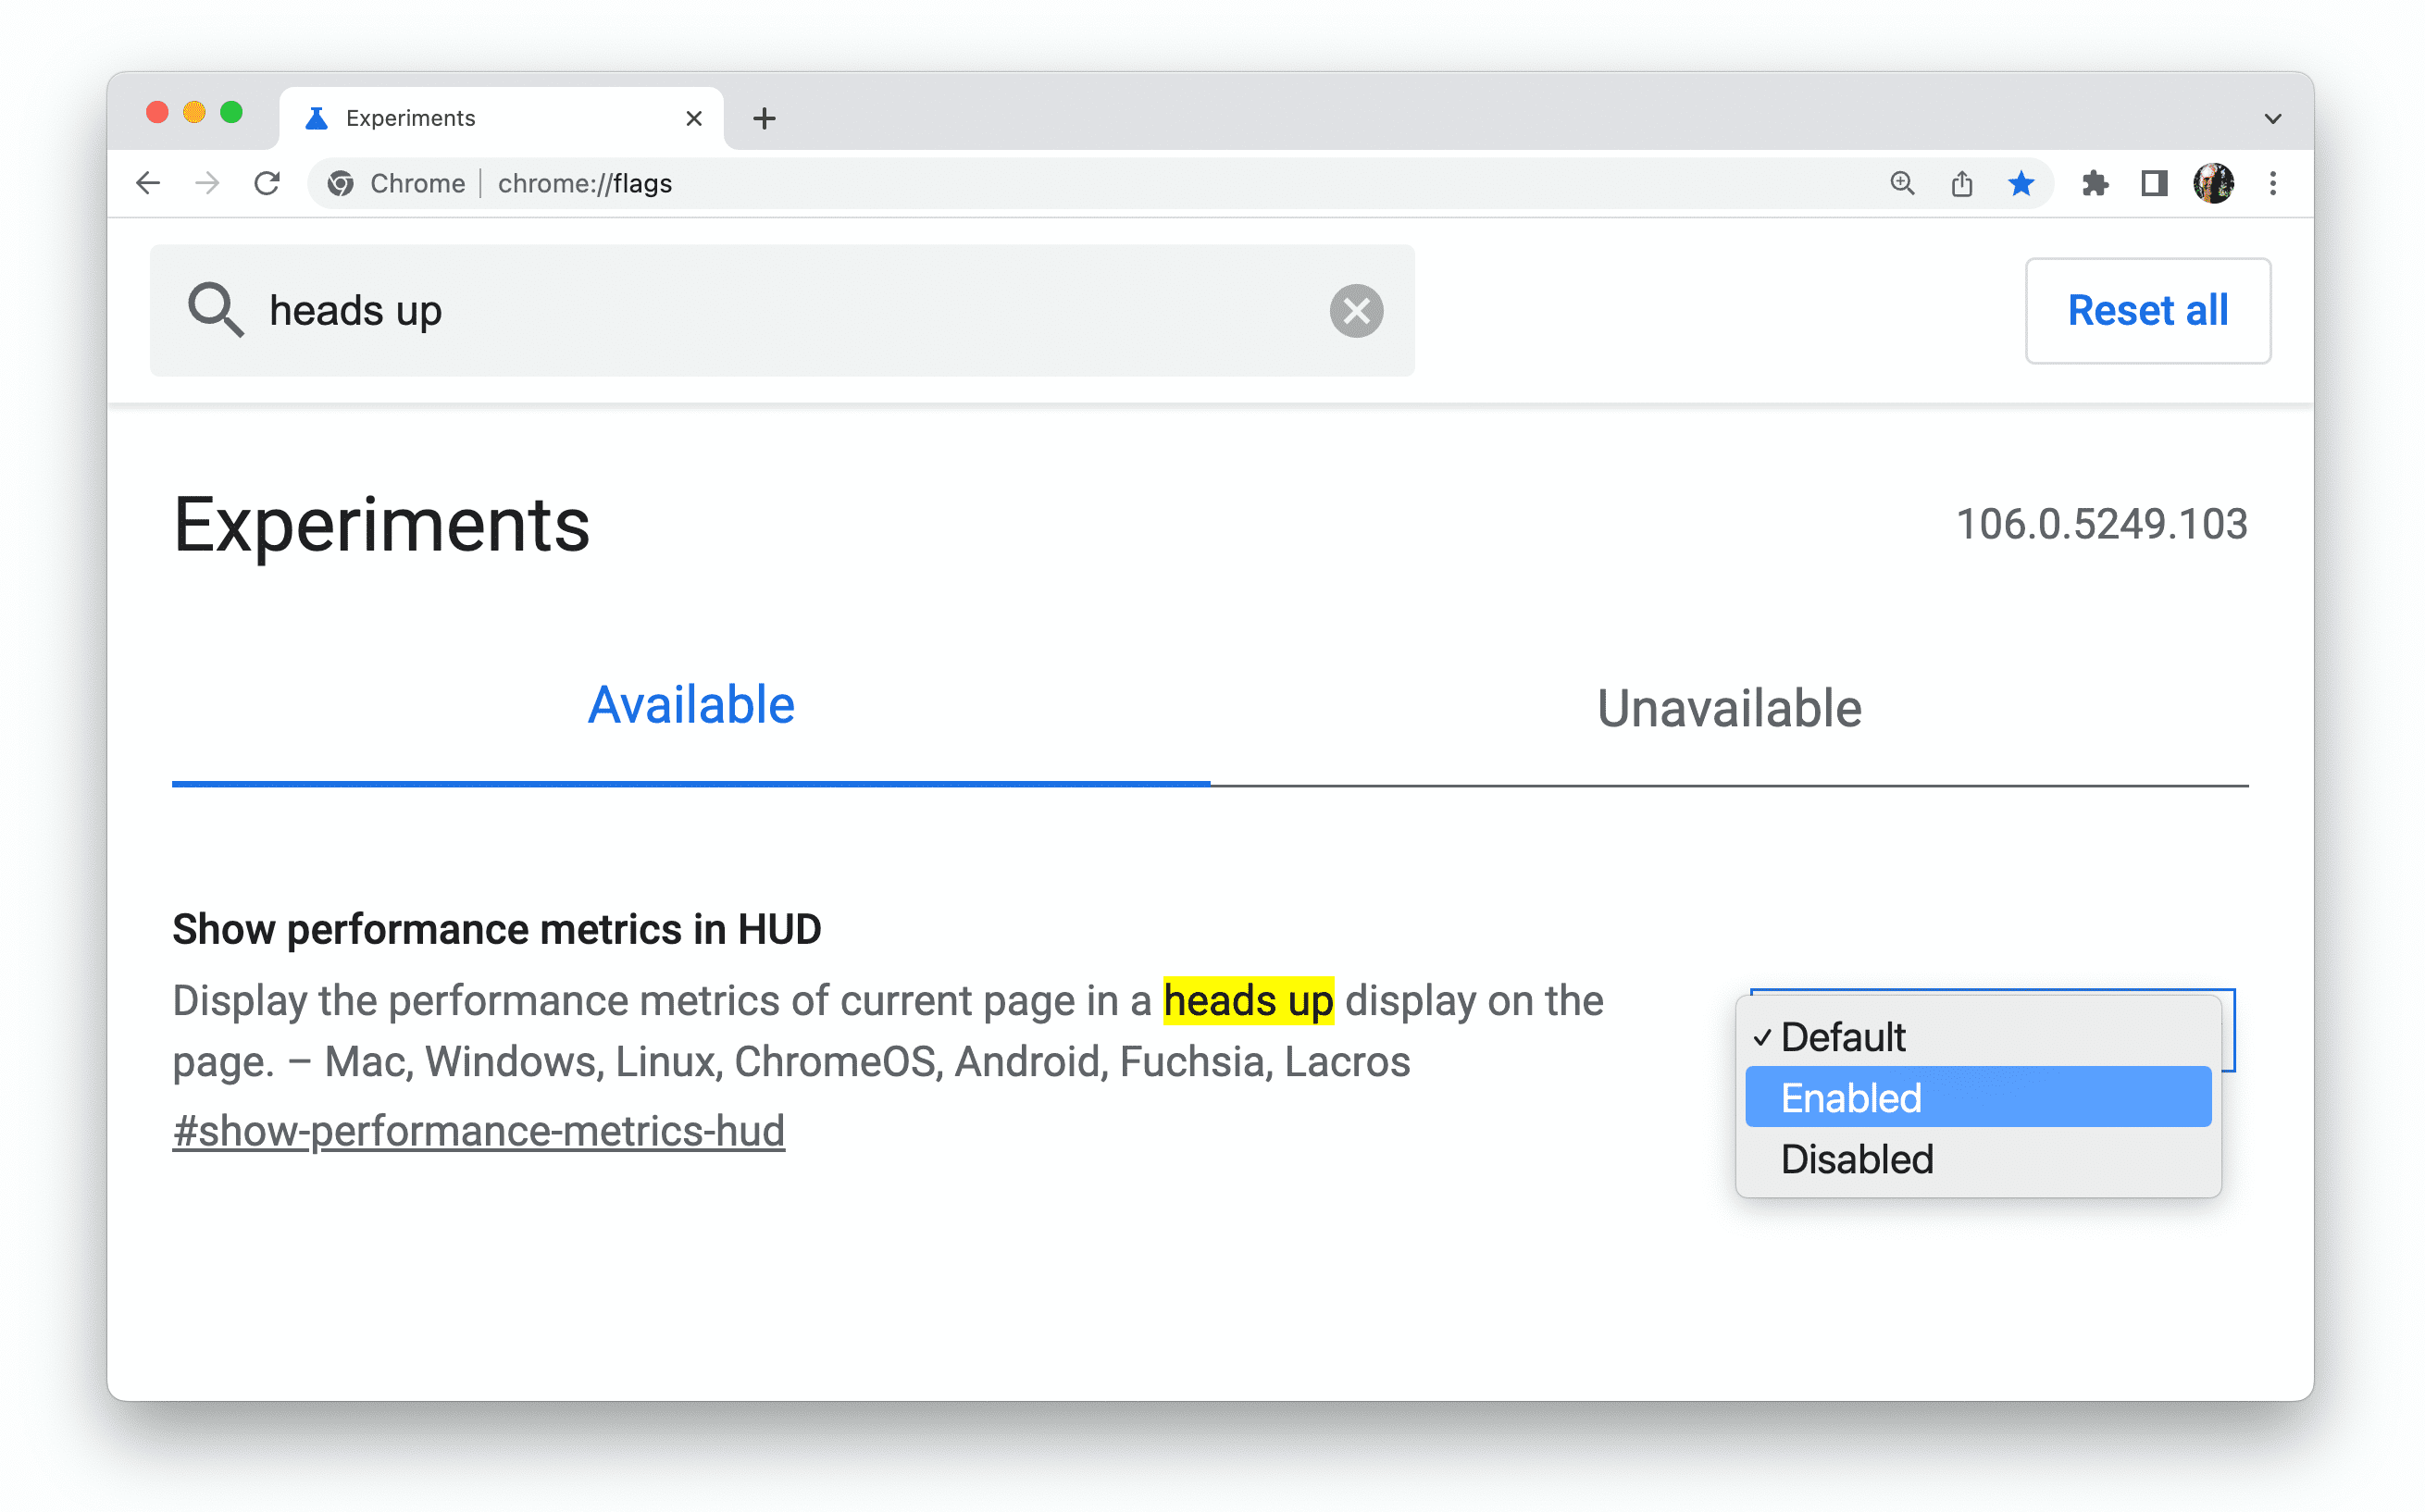
Task: Click the reload page icon
Action: (x=268, y=183)
